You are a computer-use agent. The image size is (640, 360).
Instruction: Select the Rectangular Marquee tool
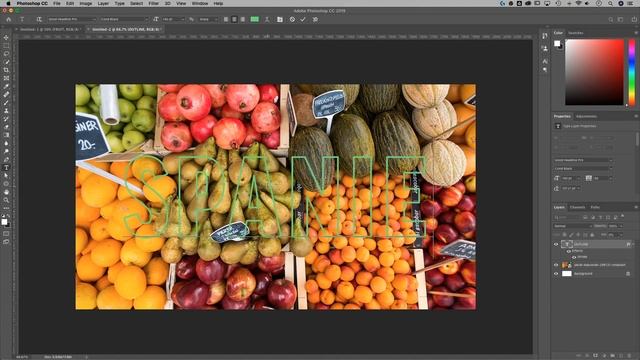6,46
